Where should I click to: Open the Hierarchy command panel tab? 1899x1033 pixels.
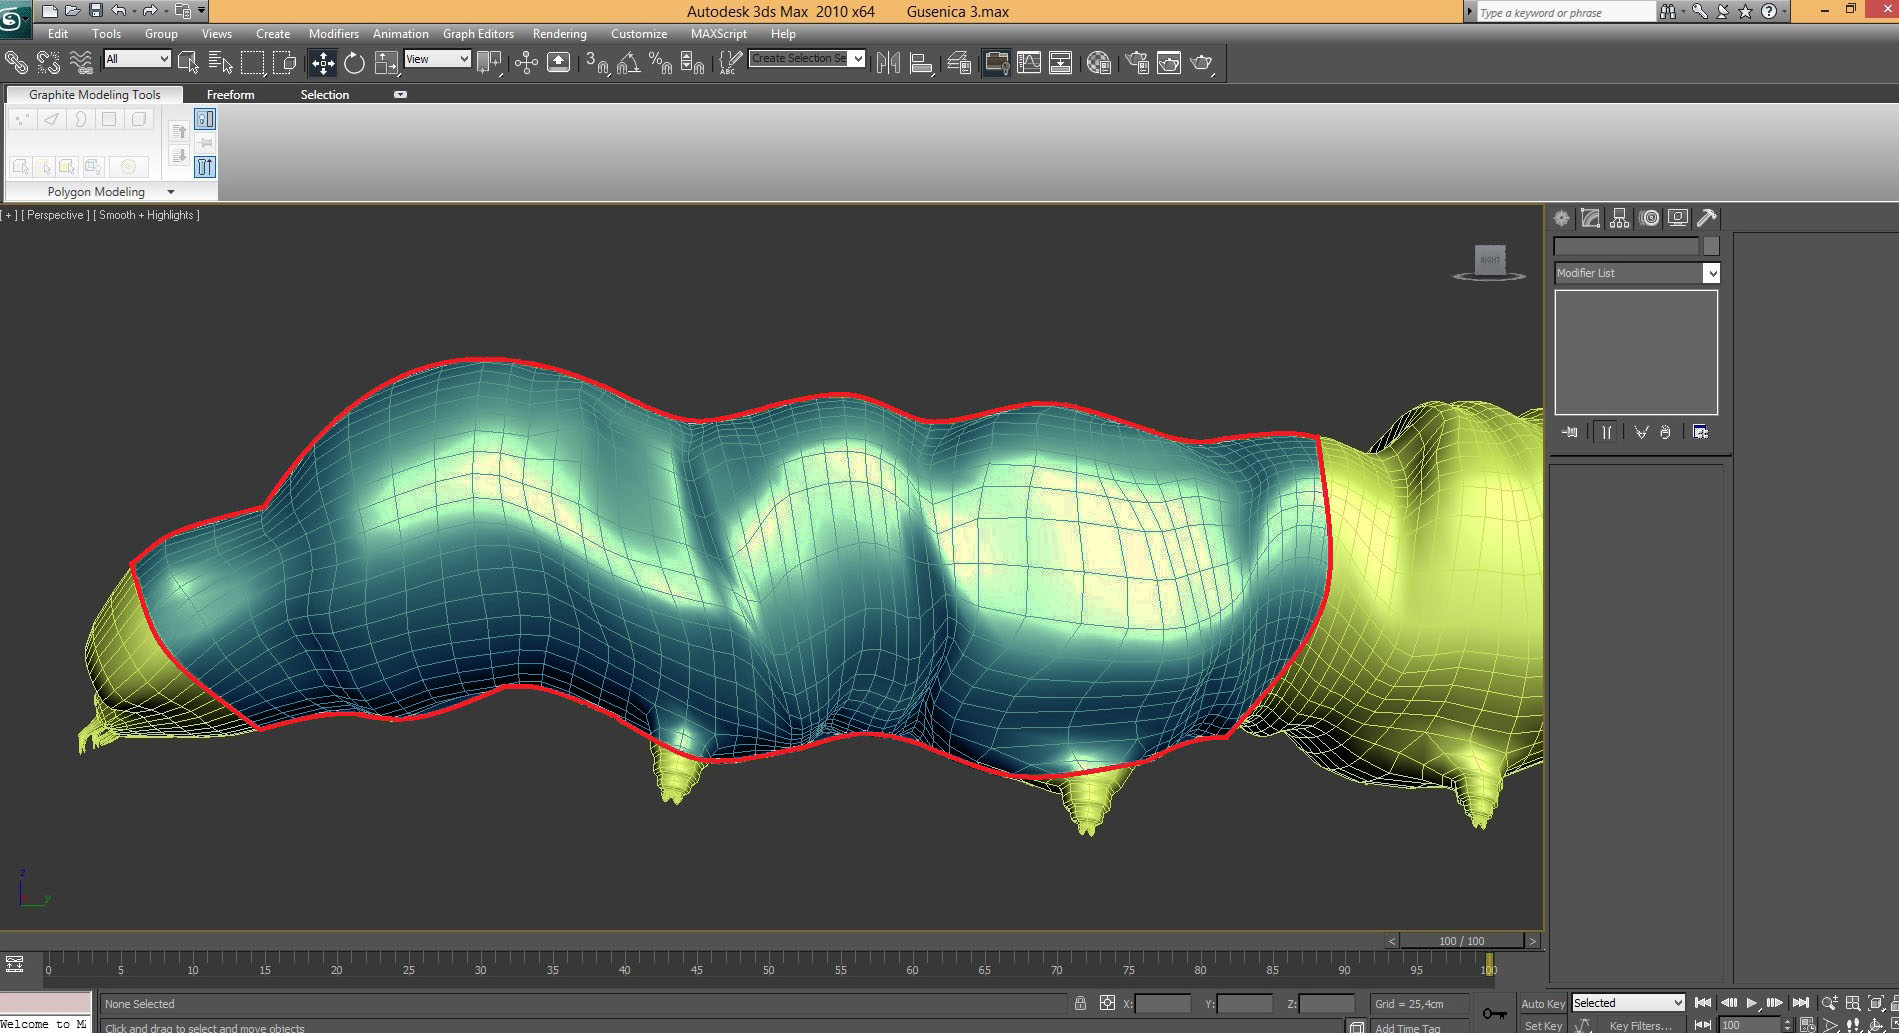pyautogui.click(x=1620, y=218)
